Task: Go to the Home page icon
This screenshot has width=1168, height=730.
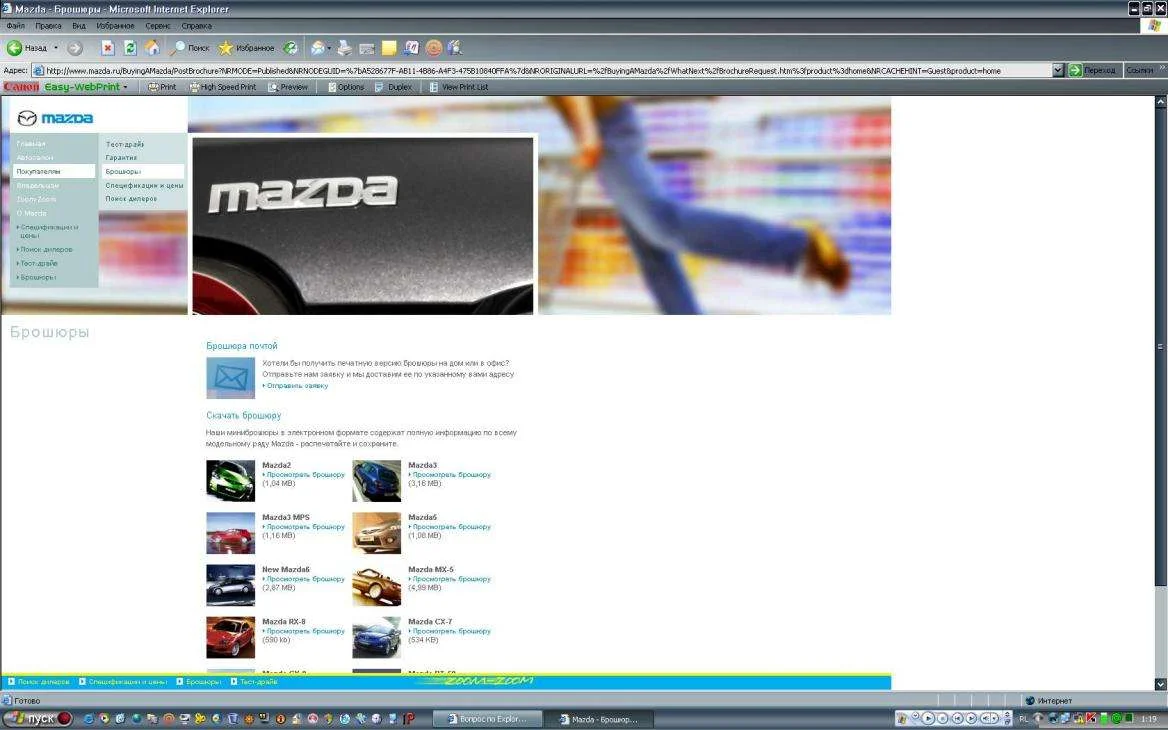Action: (153, 48)
